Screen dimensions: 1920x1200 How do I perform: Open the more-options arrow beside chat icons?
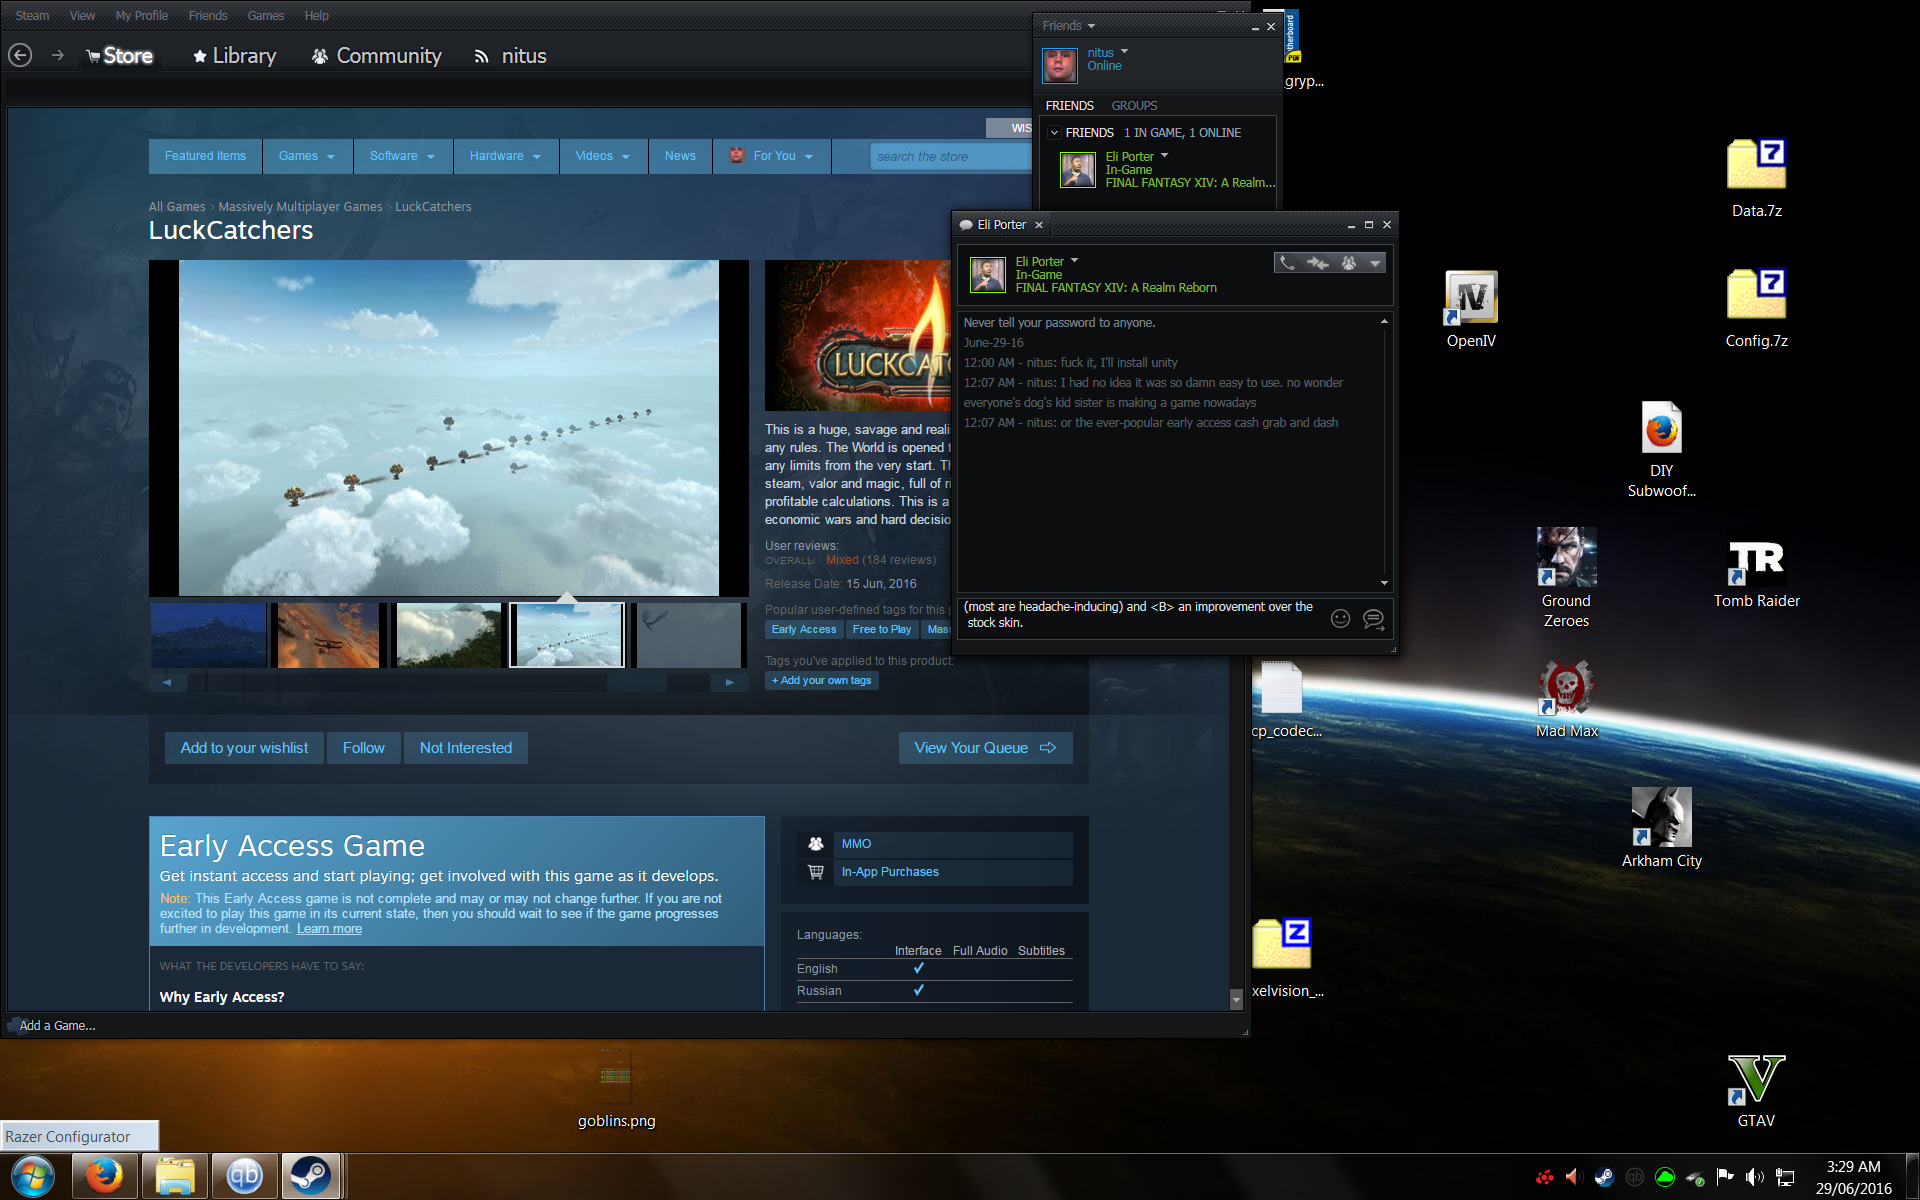pos(1376,263)
